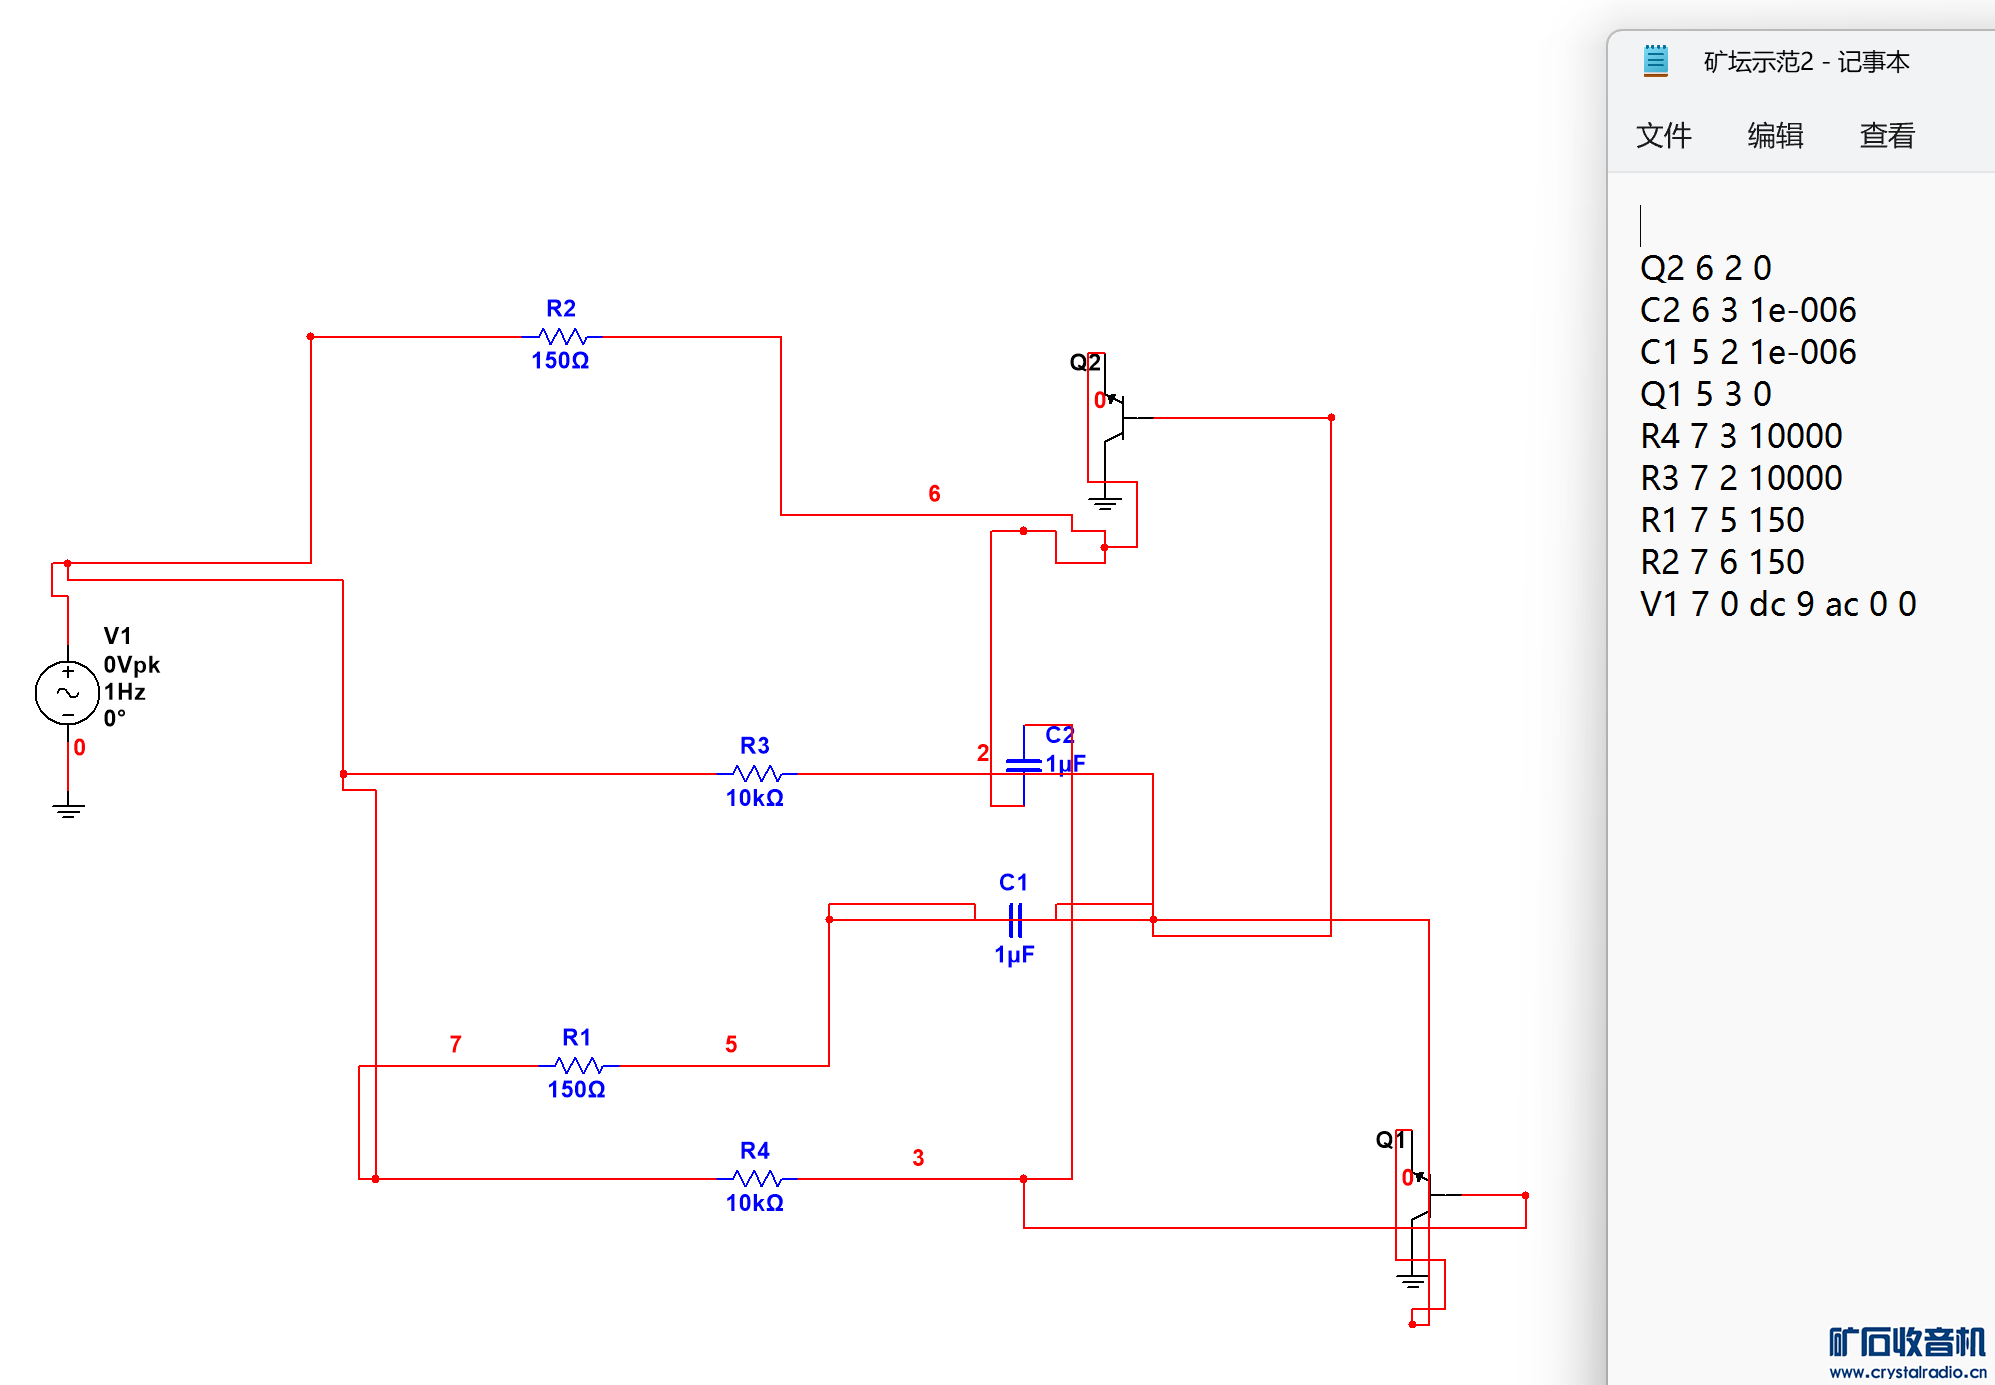The width and height of the screenshot is (1995, 1385).
Task: Place cursor on empty first line in Notepad
Action: 1641,226
